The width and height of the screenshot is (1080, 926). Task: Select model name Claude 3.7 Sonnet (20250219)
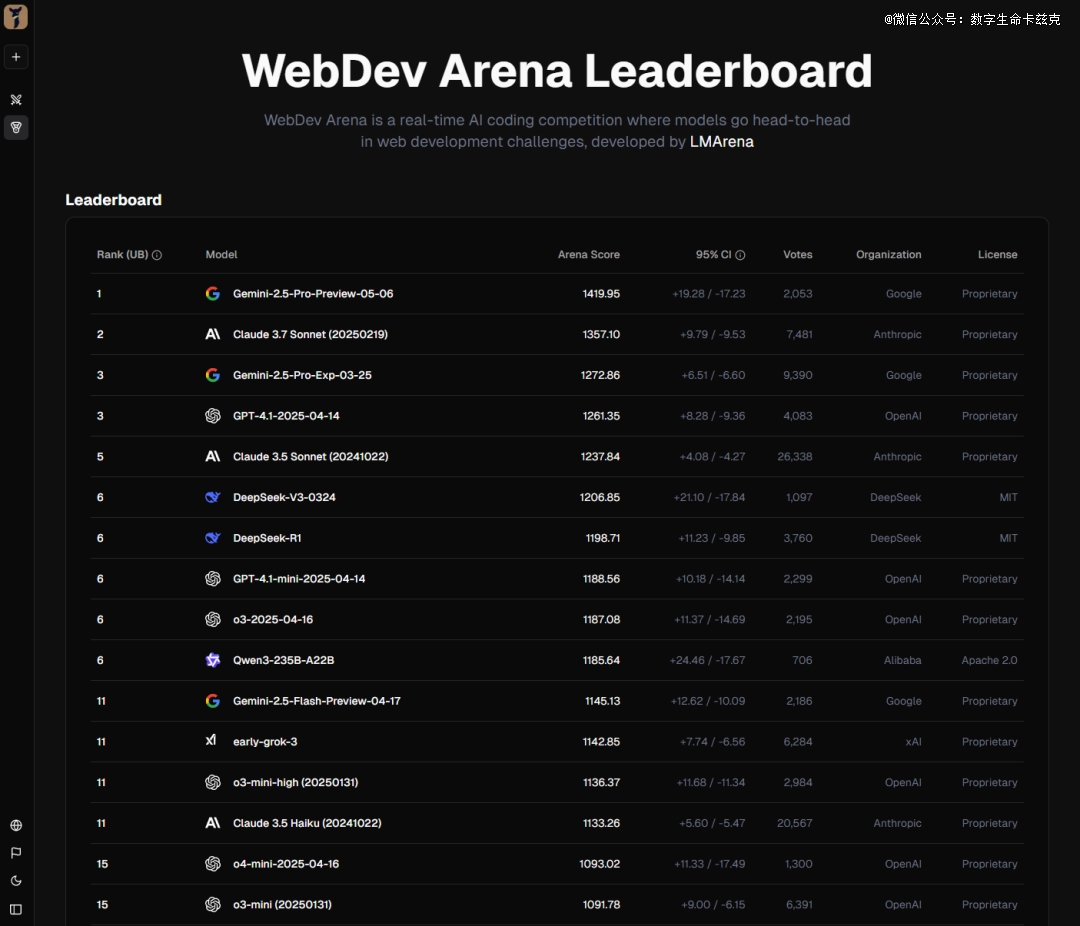click(x=310, y=334)
